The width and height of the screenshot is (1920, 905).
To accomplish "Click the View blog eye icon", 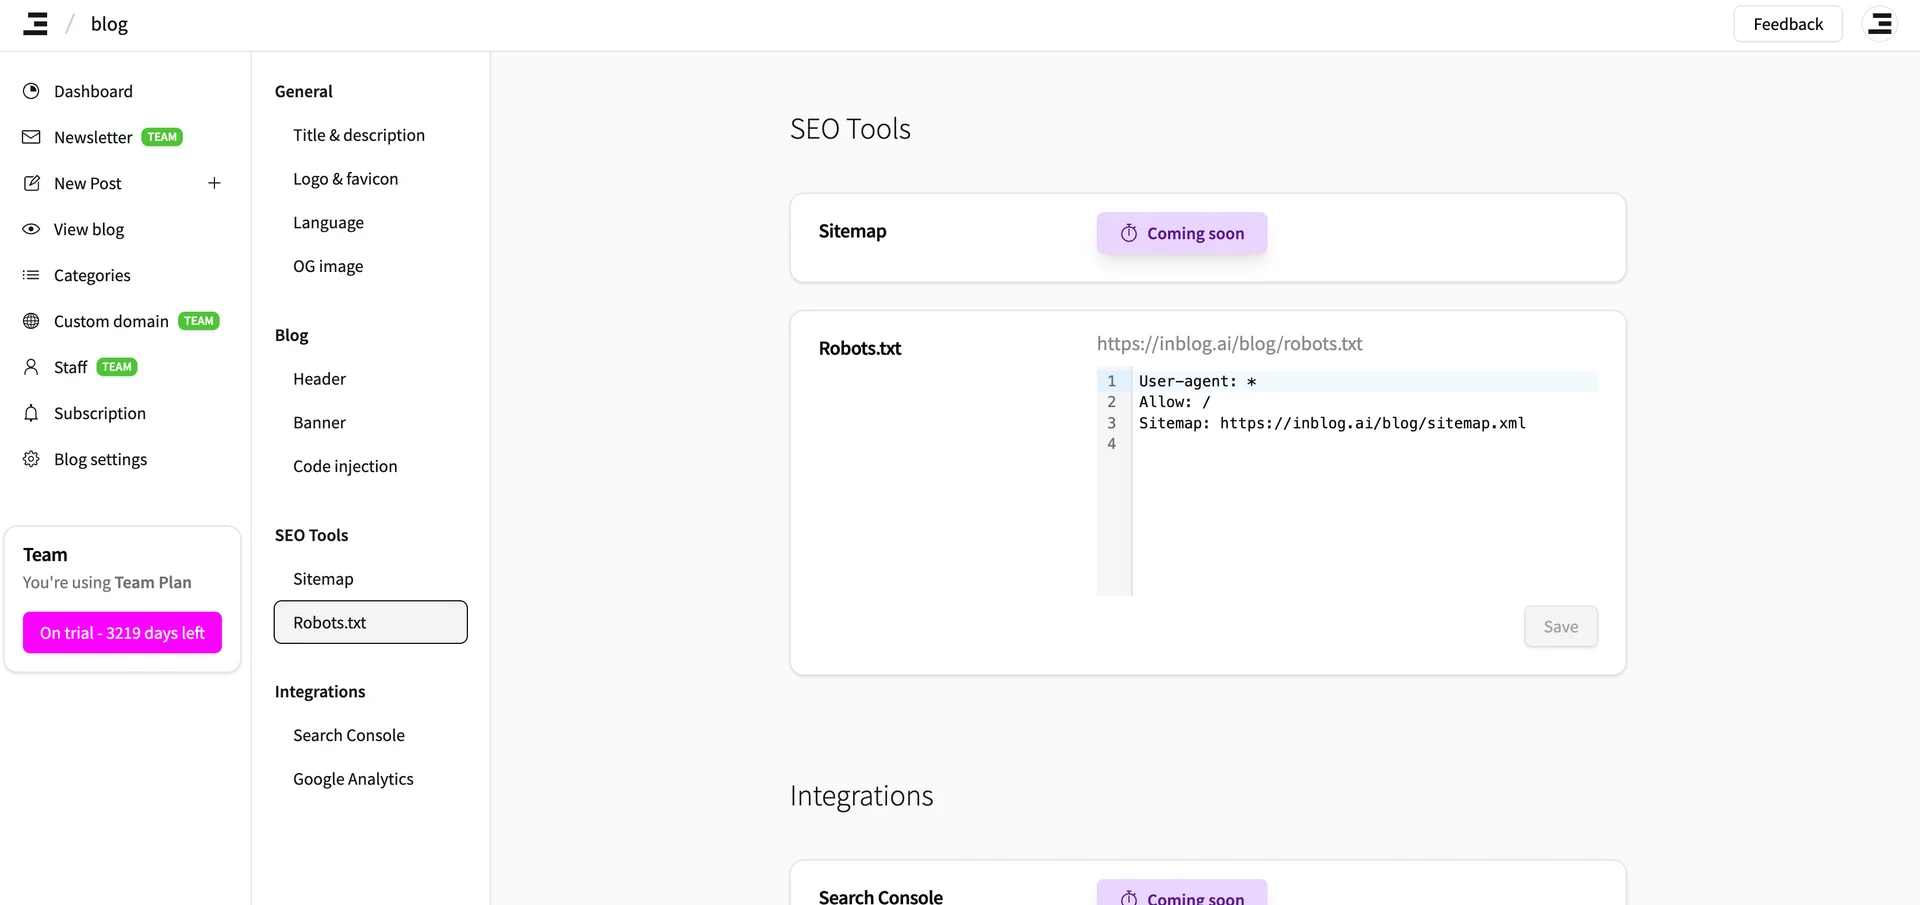I will 31,229.
